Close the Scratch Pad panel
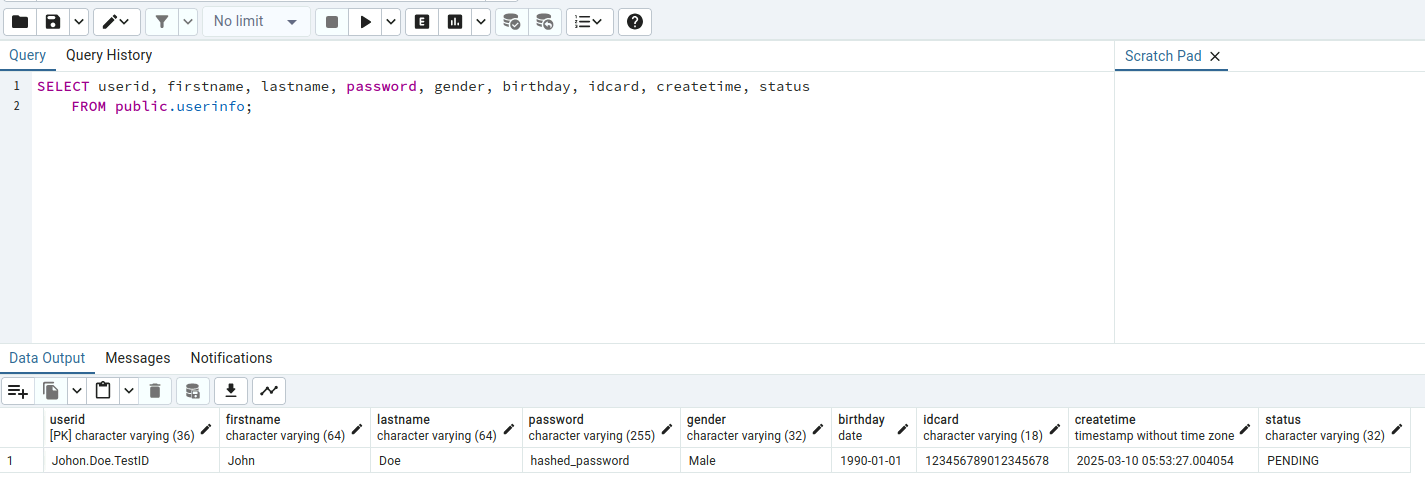The height and width of the screenshot is (481, 1425). click(x=1215, y=57)
